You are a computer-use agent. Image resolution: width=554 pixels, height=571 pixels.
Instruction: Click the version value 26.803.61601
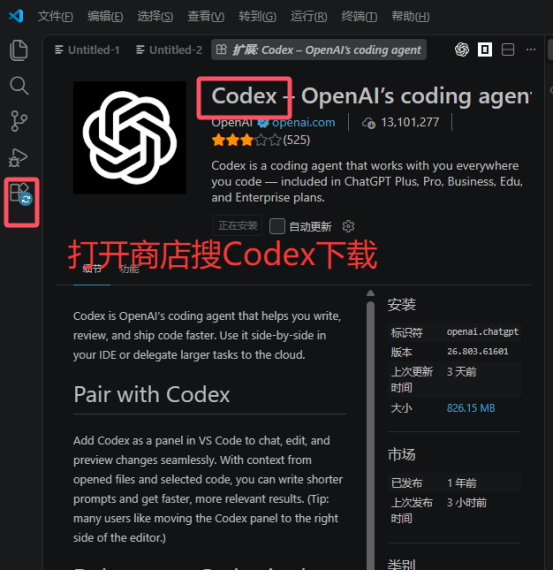478,351
